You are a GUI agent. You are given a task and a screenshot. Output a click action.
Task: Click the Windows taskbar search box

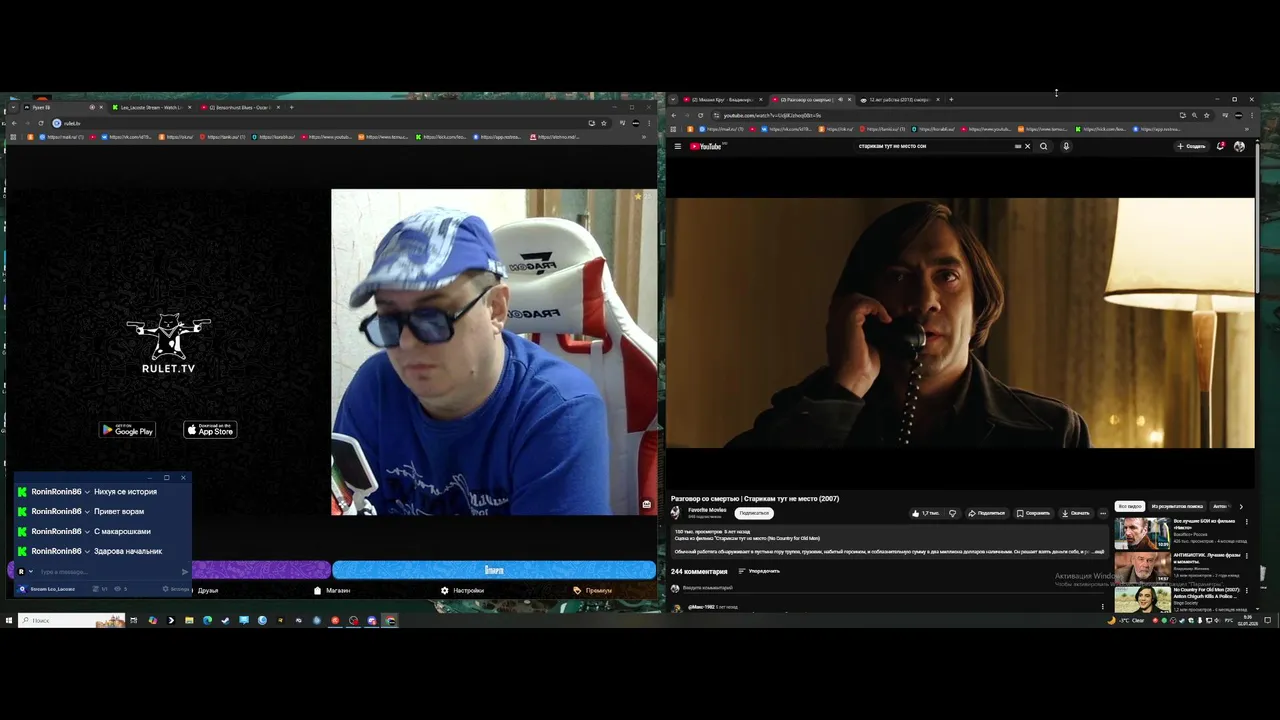tap(70, 620)
